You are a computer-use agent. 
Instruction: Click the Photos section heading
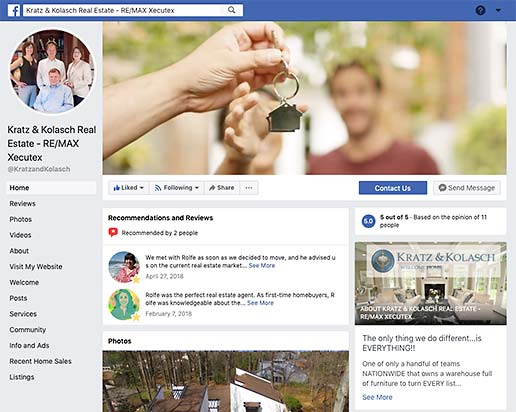[119, 341]
